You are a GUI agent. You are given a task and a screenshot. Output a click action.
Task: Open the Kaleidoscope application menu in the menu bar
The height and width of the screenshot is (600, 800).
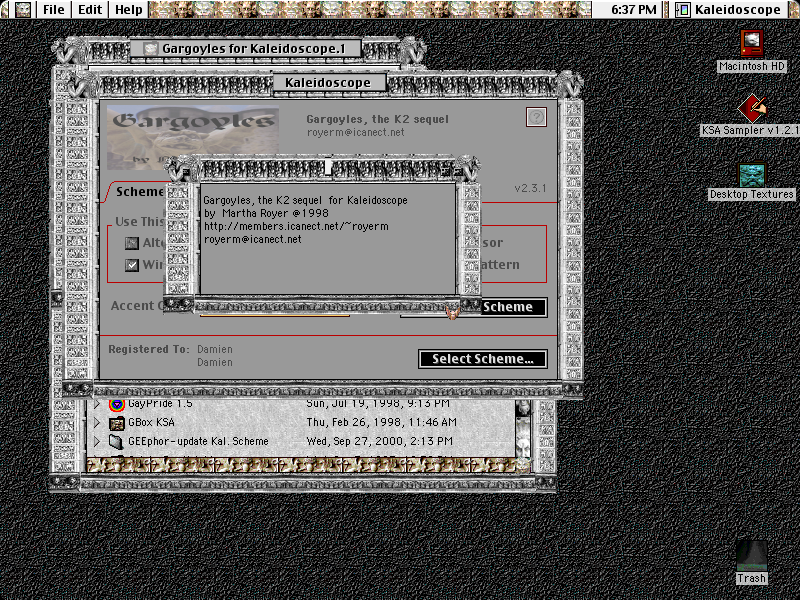(x=730, y=9)
